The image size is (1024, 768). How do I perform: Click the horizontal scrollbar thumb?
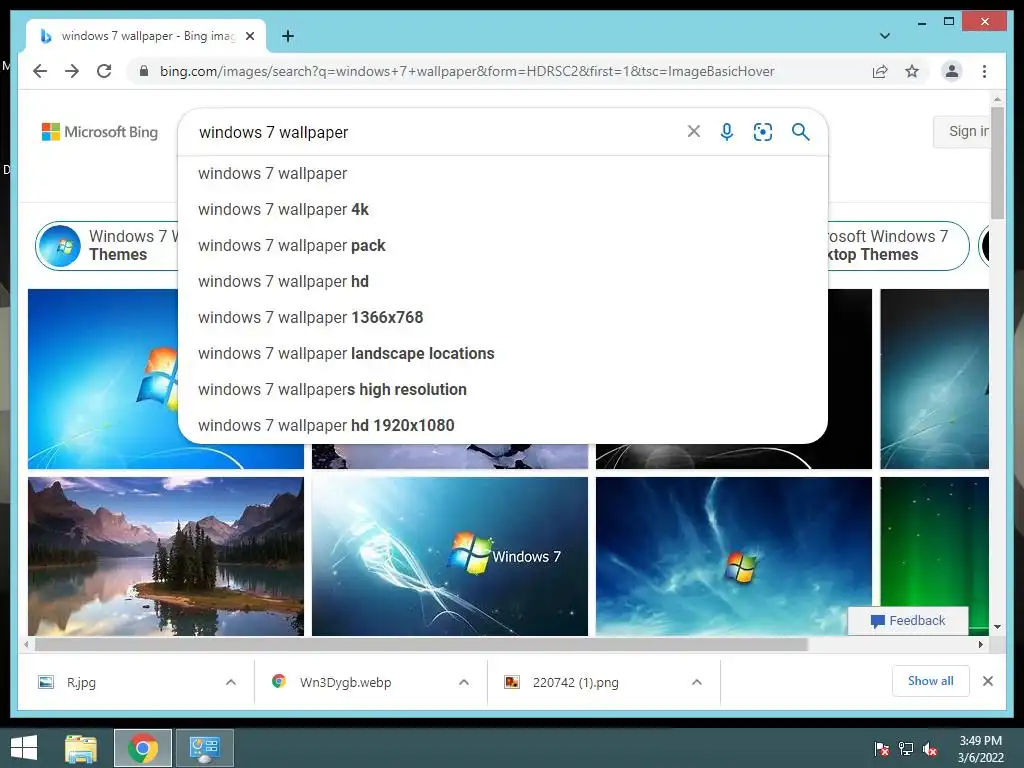tap(421, 645)
